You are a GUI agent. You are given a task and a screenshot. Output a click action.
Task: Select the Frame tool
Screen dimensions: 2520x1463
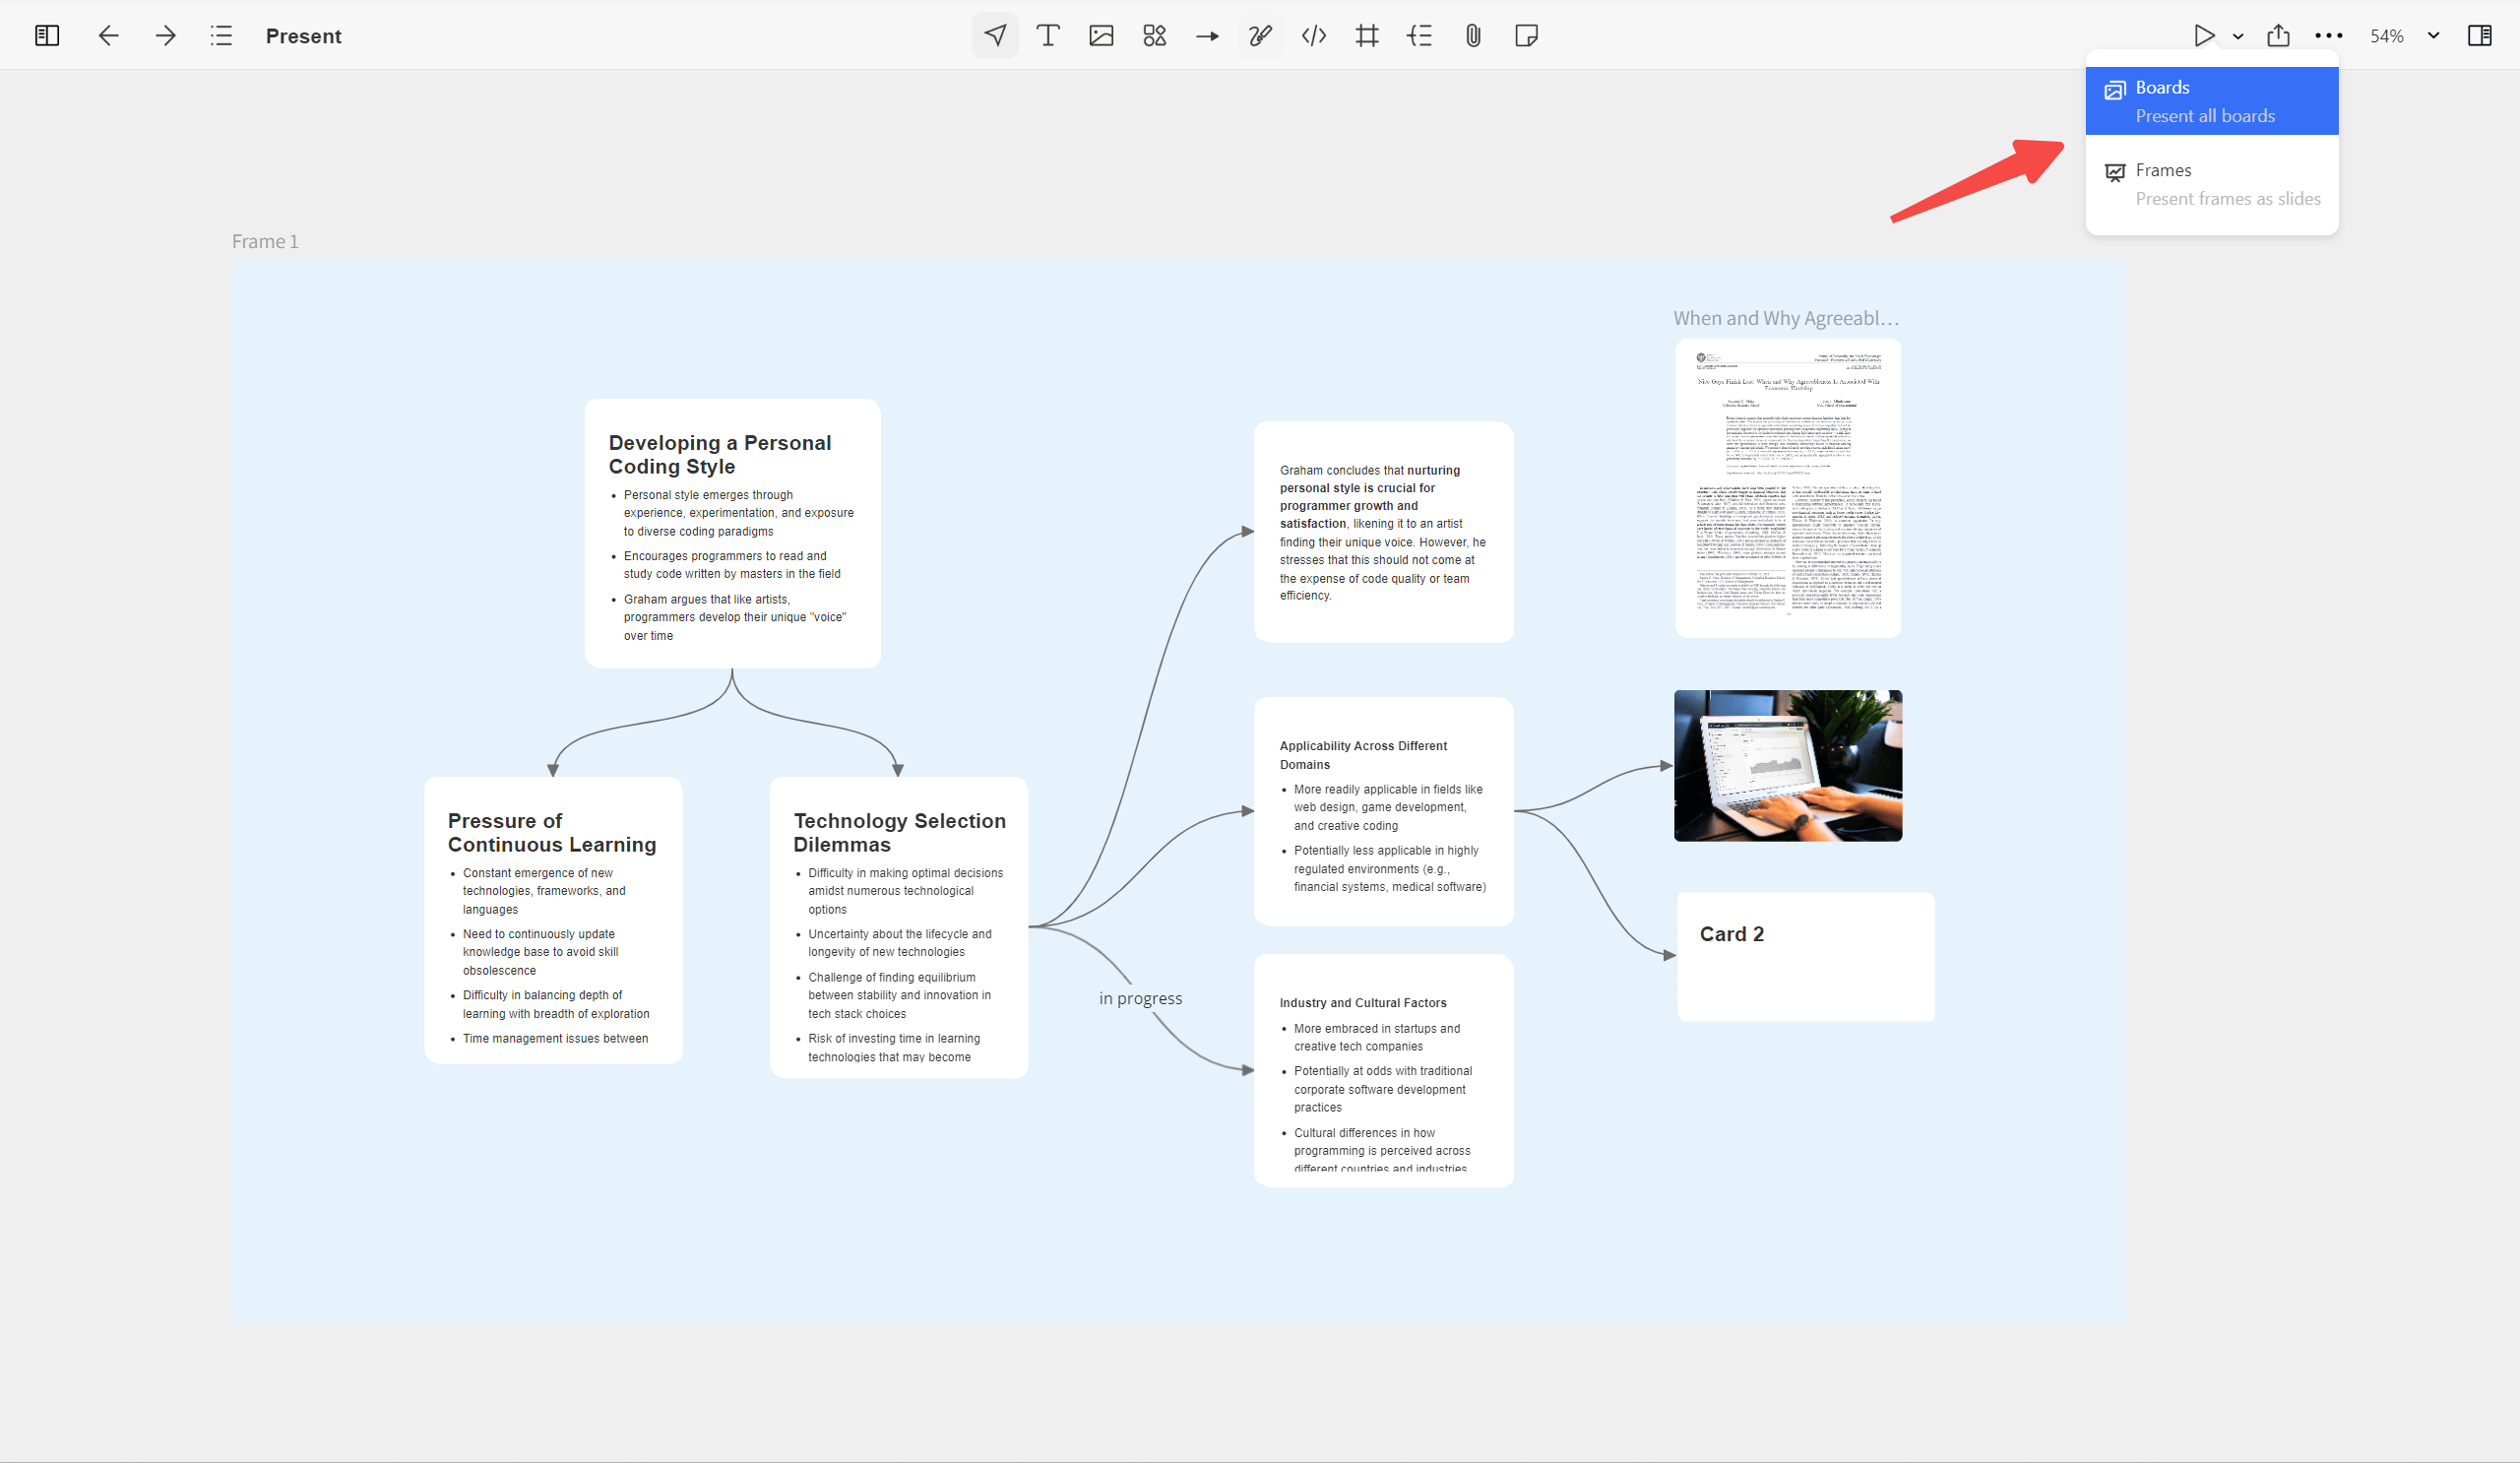pos(1366,36)
